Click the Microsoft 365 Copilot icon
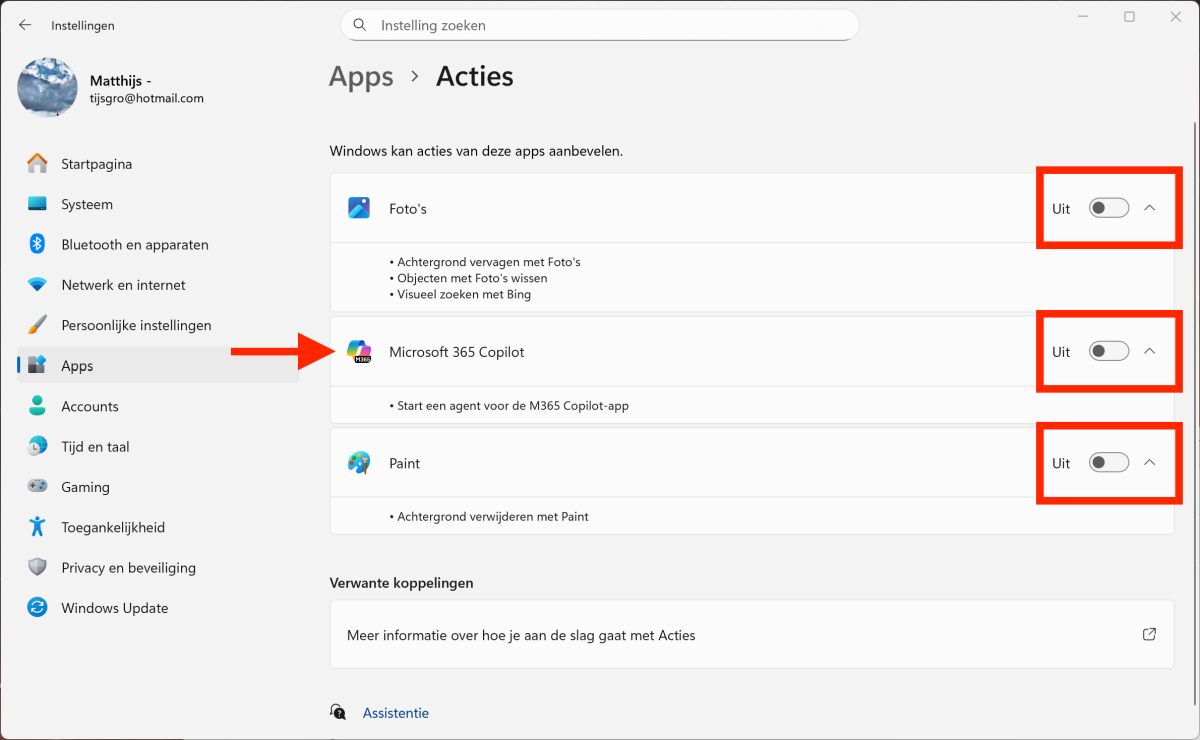1200x740 pixels. [358, 351]
